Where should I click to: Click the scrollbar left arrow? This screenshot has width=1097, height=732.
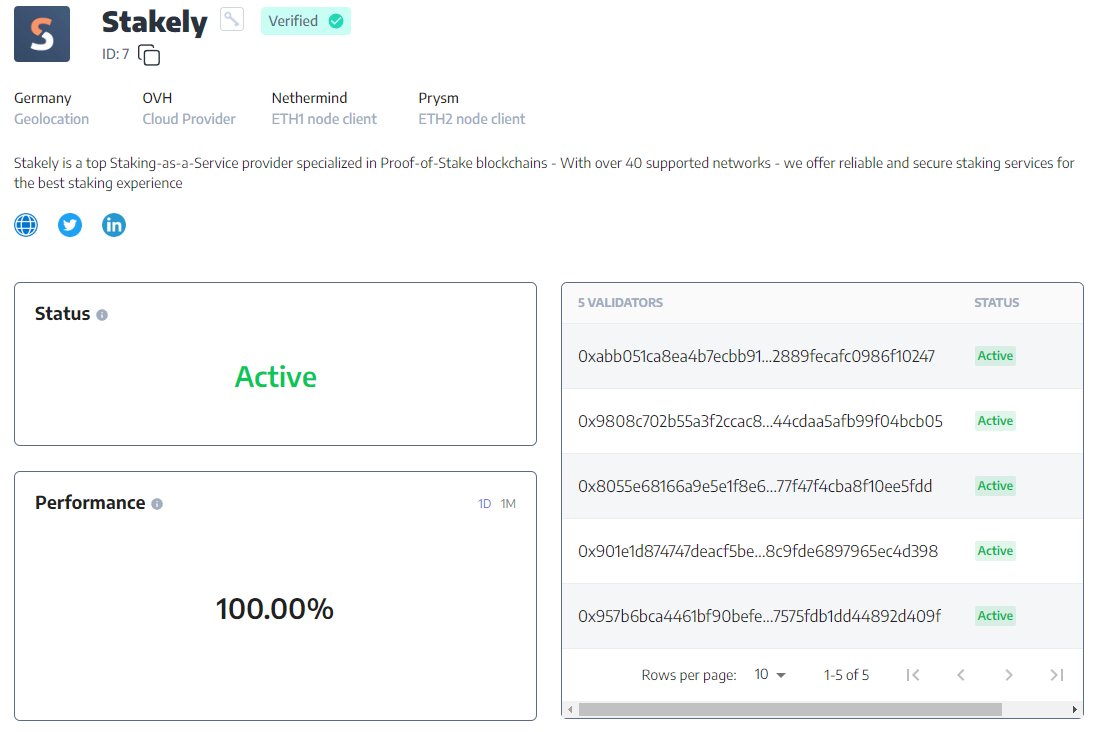pos(570,710)
